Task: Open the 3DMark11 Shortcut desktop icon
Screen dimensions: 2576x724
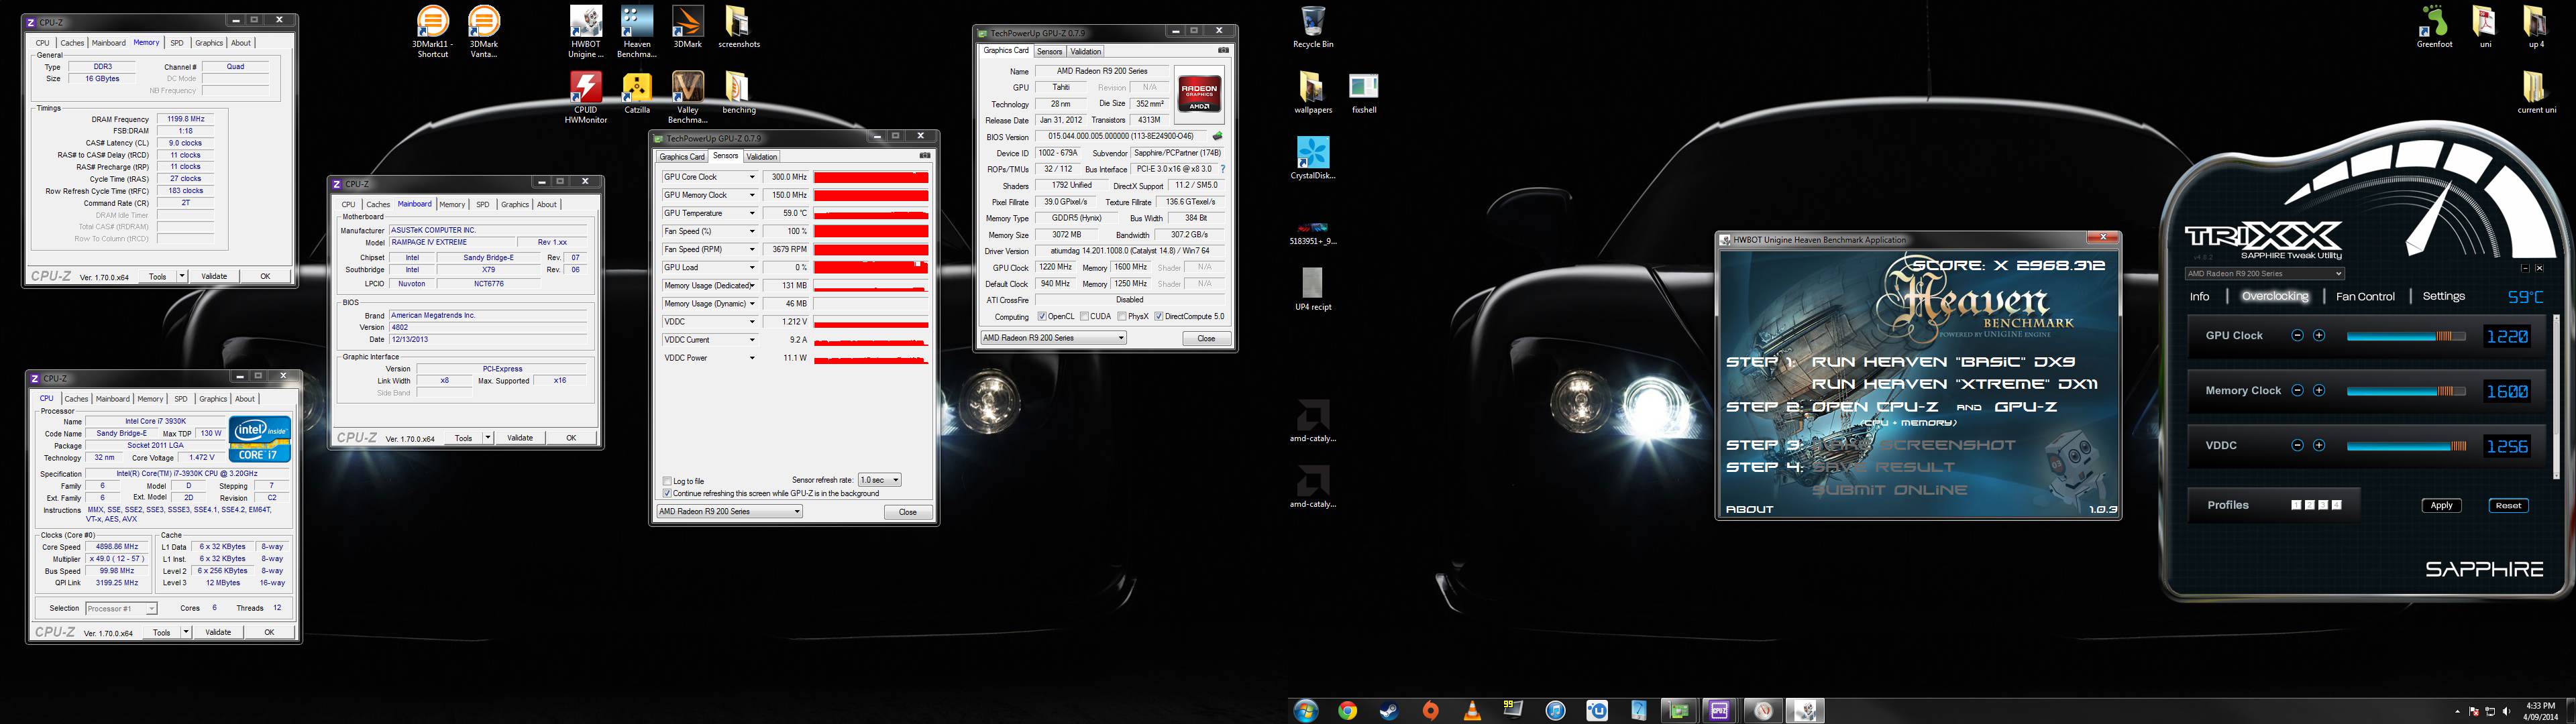Action: 433,31
